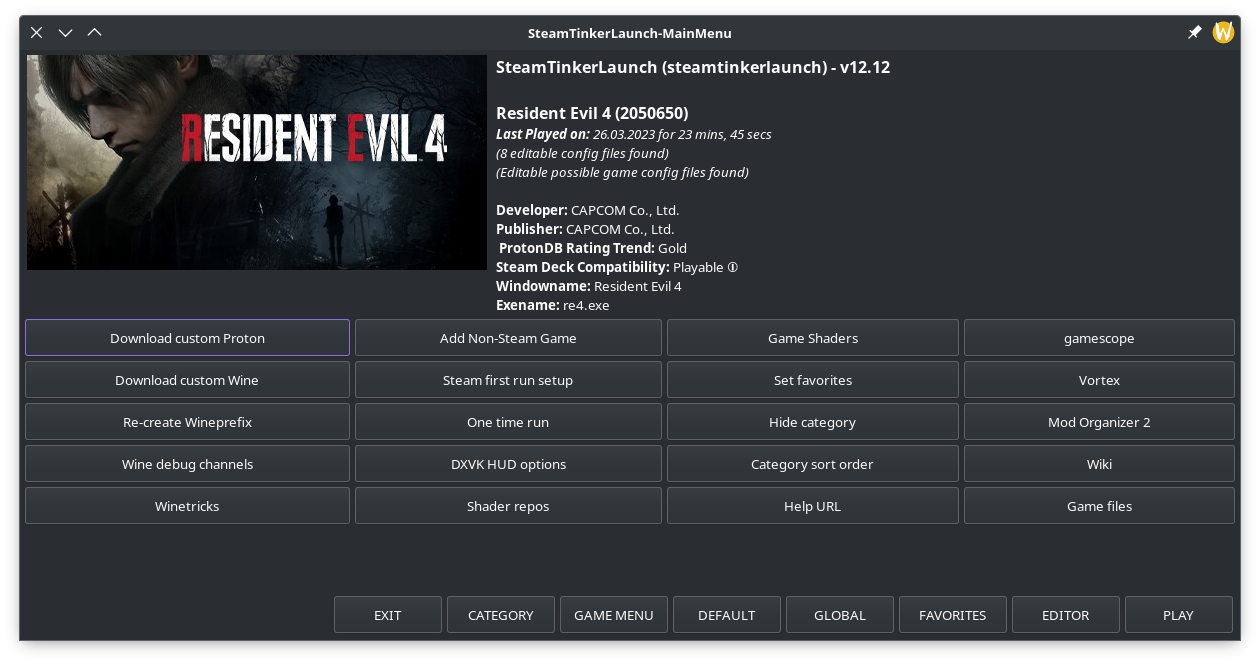Click the Resident Evil 4 banner image

(257, 163)
